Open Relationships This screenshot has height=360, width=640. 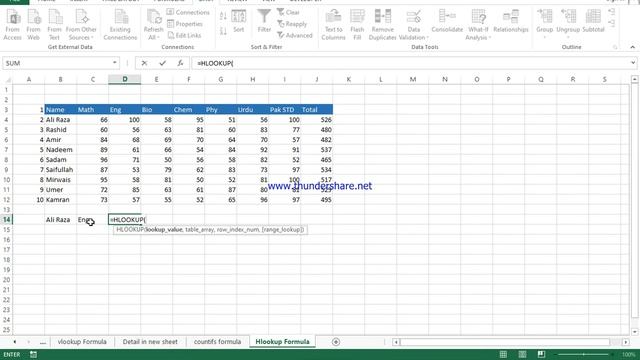point(511,21)
